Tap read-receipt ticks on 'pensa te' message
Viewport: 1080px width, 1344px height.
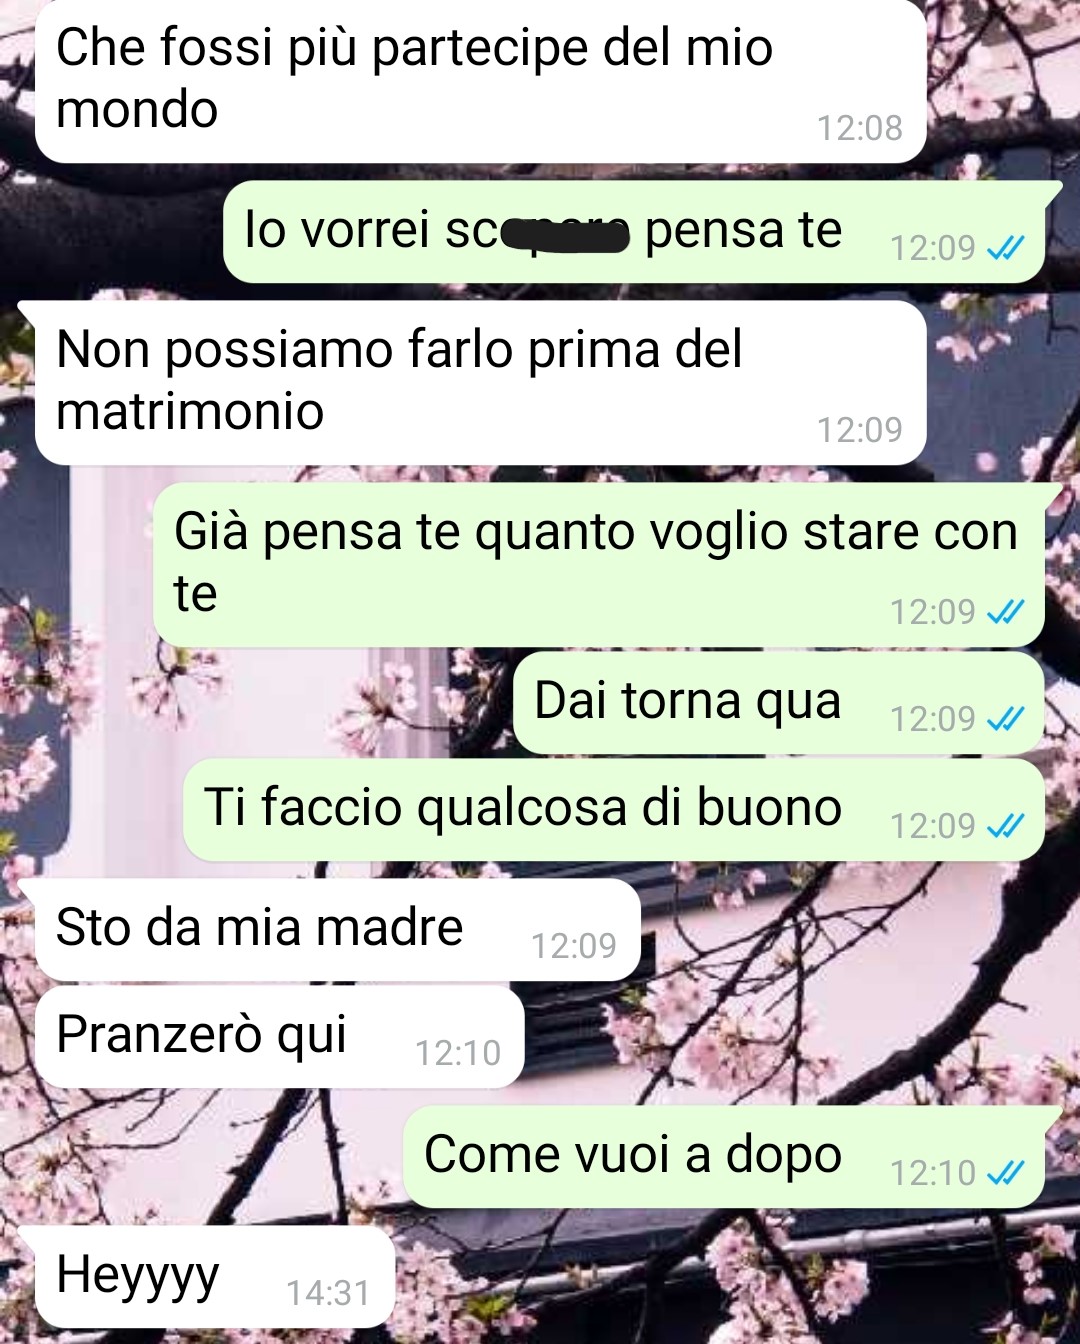(1005, 247)
